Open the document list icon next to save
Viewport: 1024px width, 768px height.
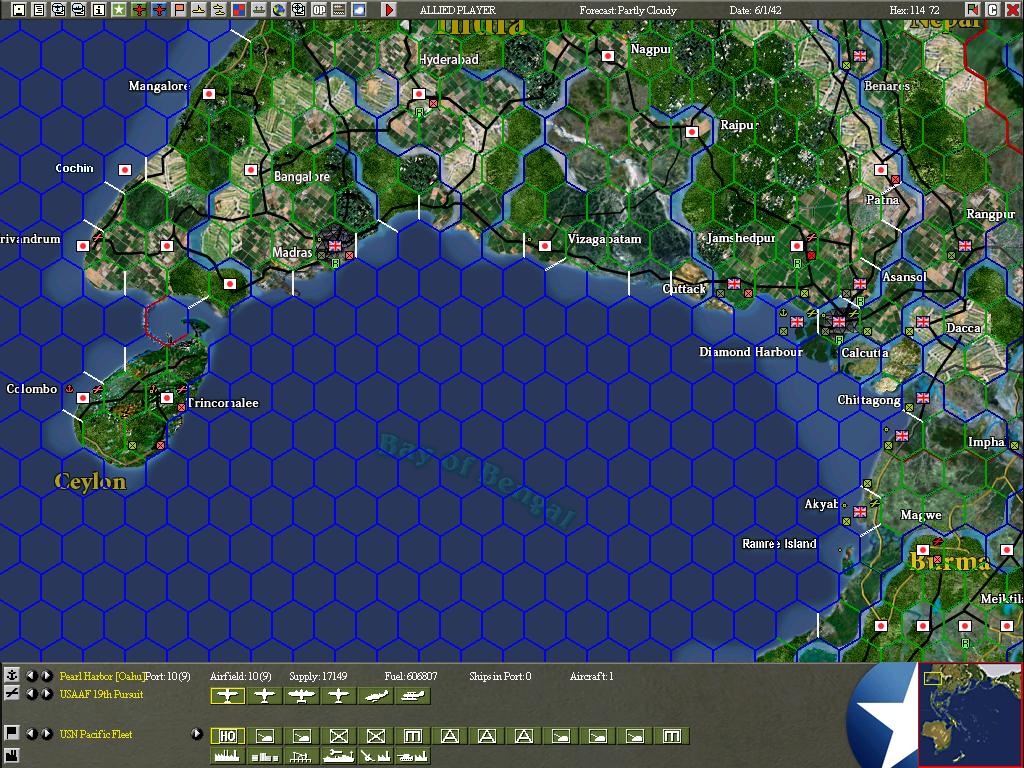coord(39,9)
